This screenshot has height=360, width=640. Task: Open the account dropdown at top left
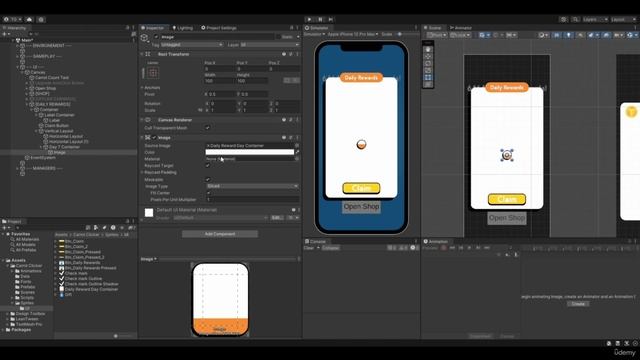click(13, 19)
